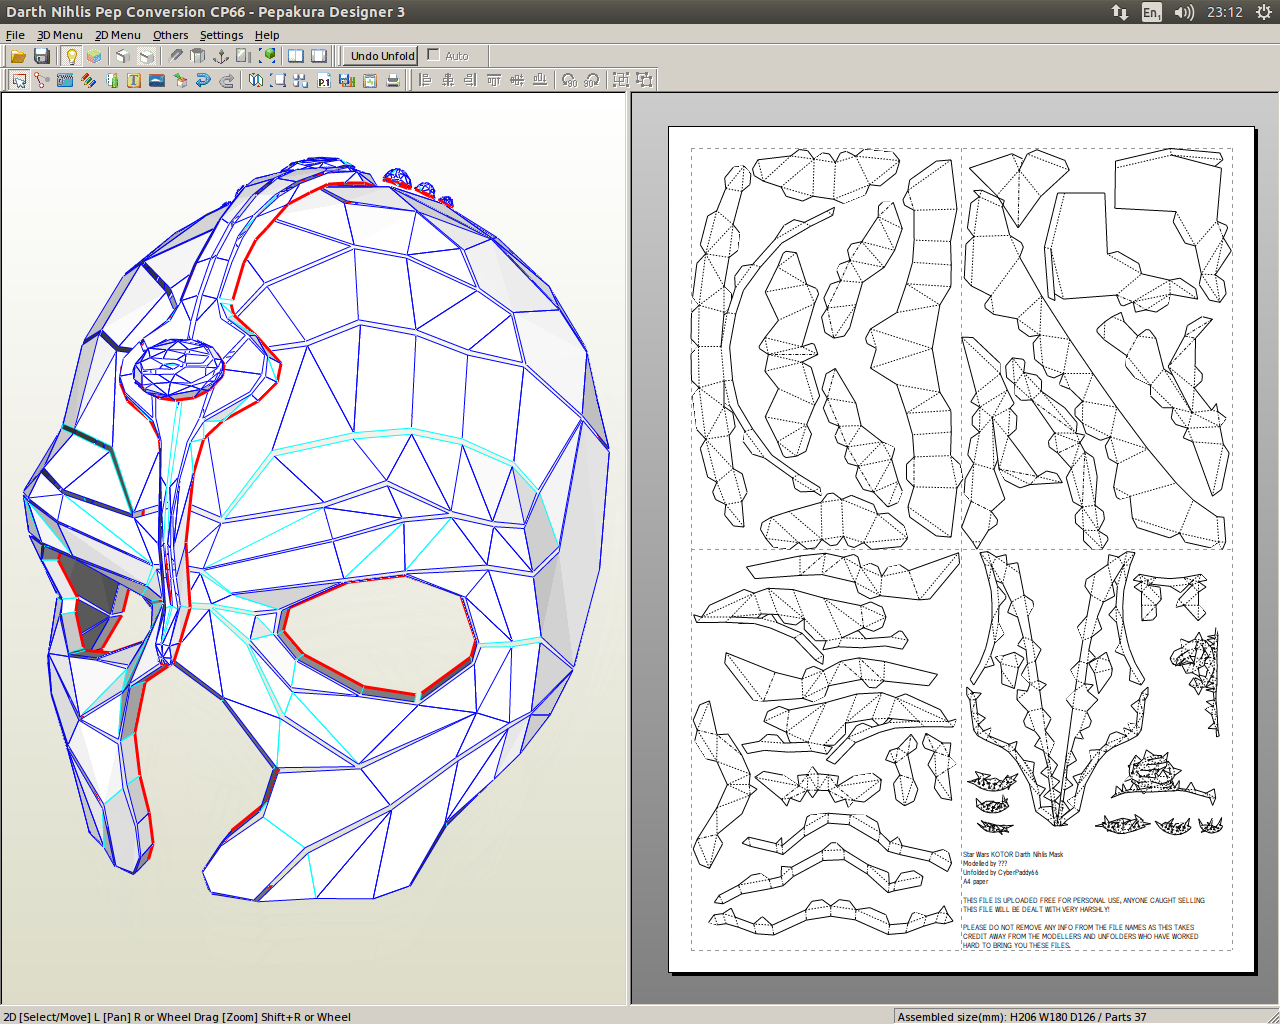Align selected parts to the top
Viewport: 1280px width, 1024px height.
click(x=494, y=80)
